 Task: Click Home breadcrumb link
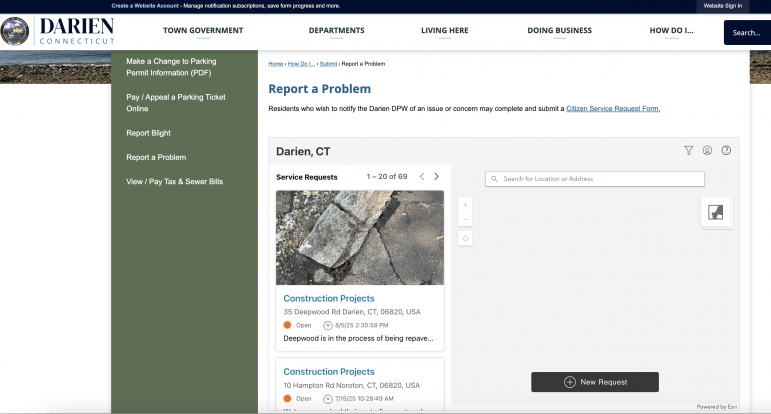[275, 64]
